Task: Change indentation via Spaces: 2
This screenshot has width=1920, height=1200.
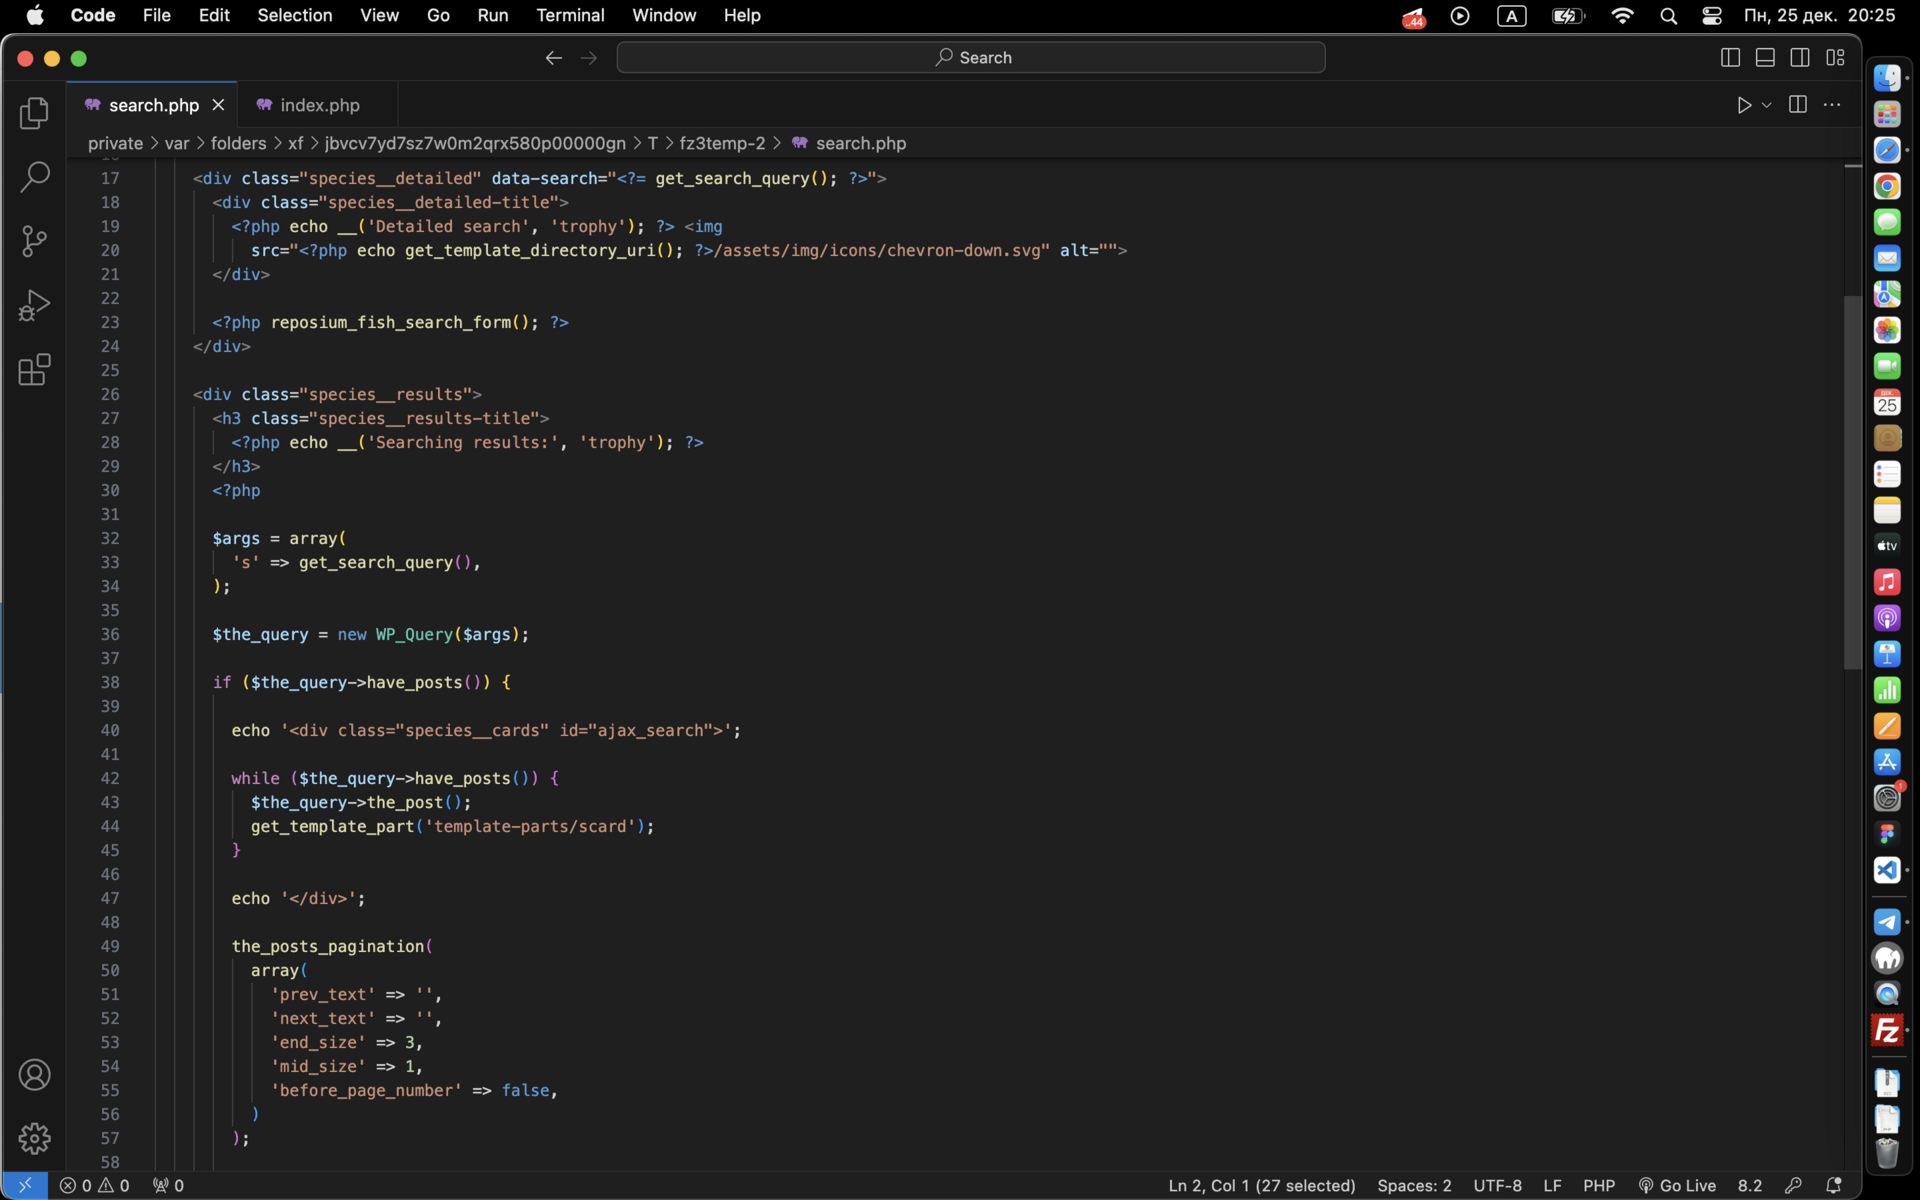Action: click(x=1414, y=1185)
